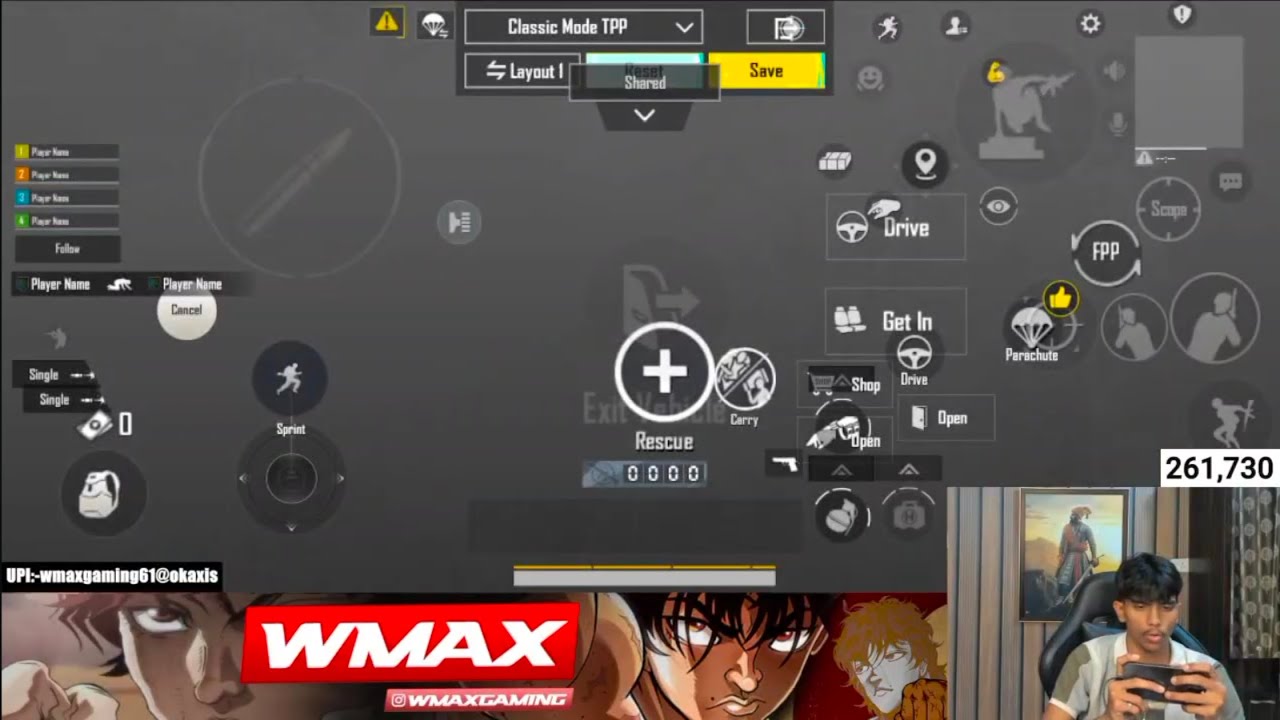This screenshot has width=1280, height=720.
Task: Tap the pistol weapon icon
Action: click(785, 463)
